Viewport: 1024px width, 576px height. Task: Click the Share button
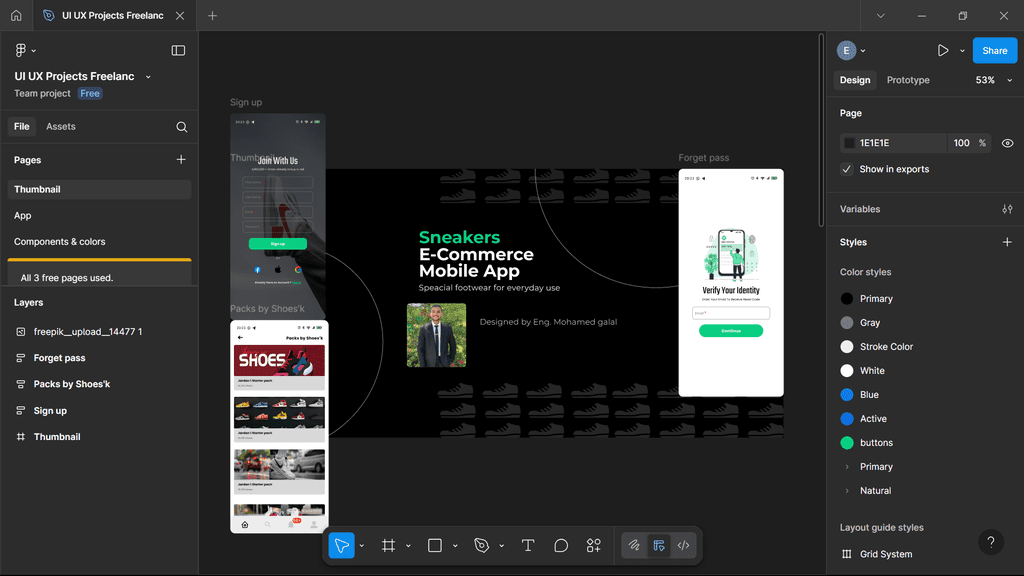click(x=994, y=50)
